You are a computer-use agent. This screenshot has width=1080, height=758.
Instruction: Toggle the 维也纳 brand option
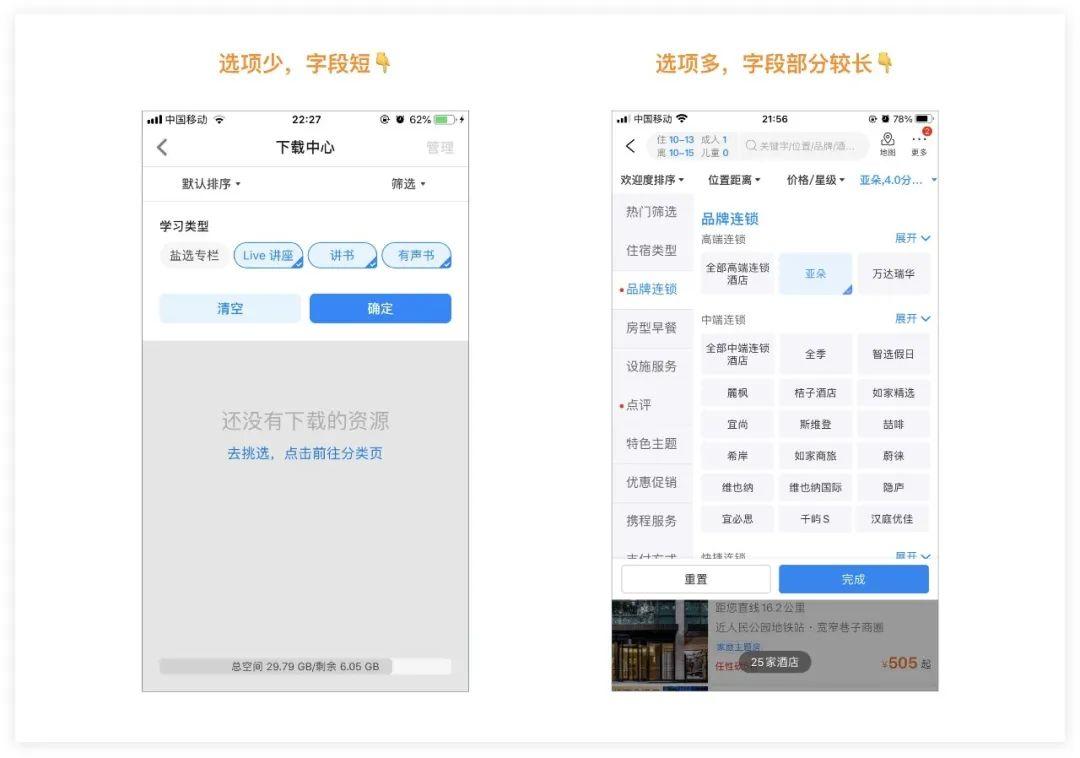737,487
